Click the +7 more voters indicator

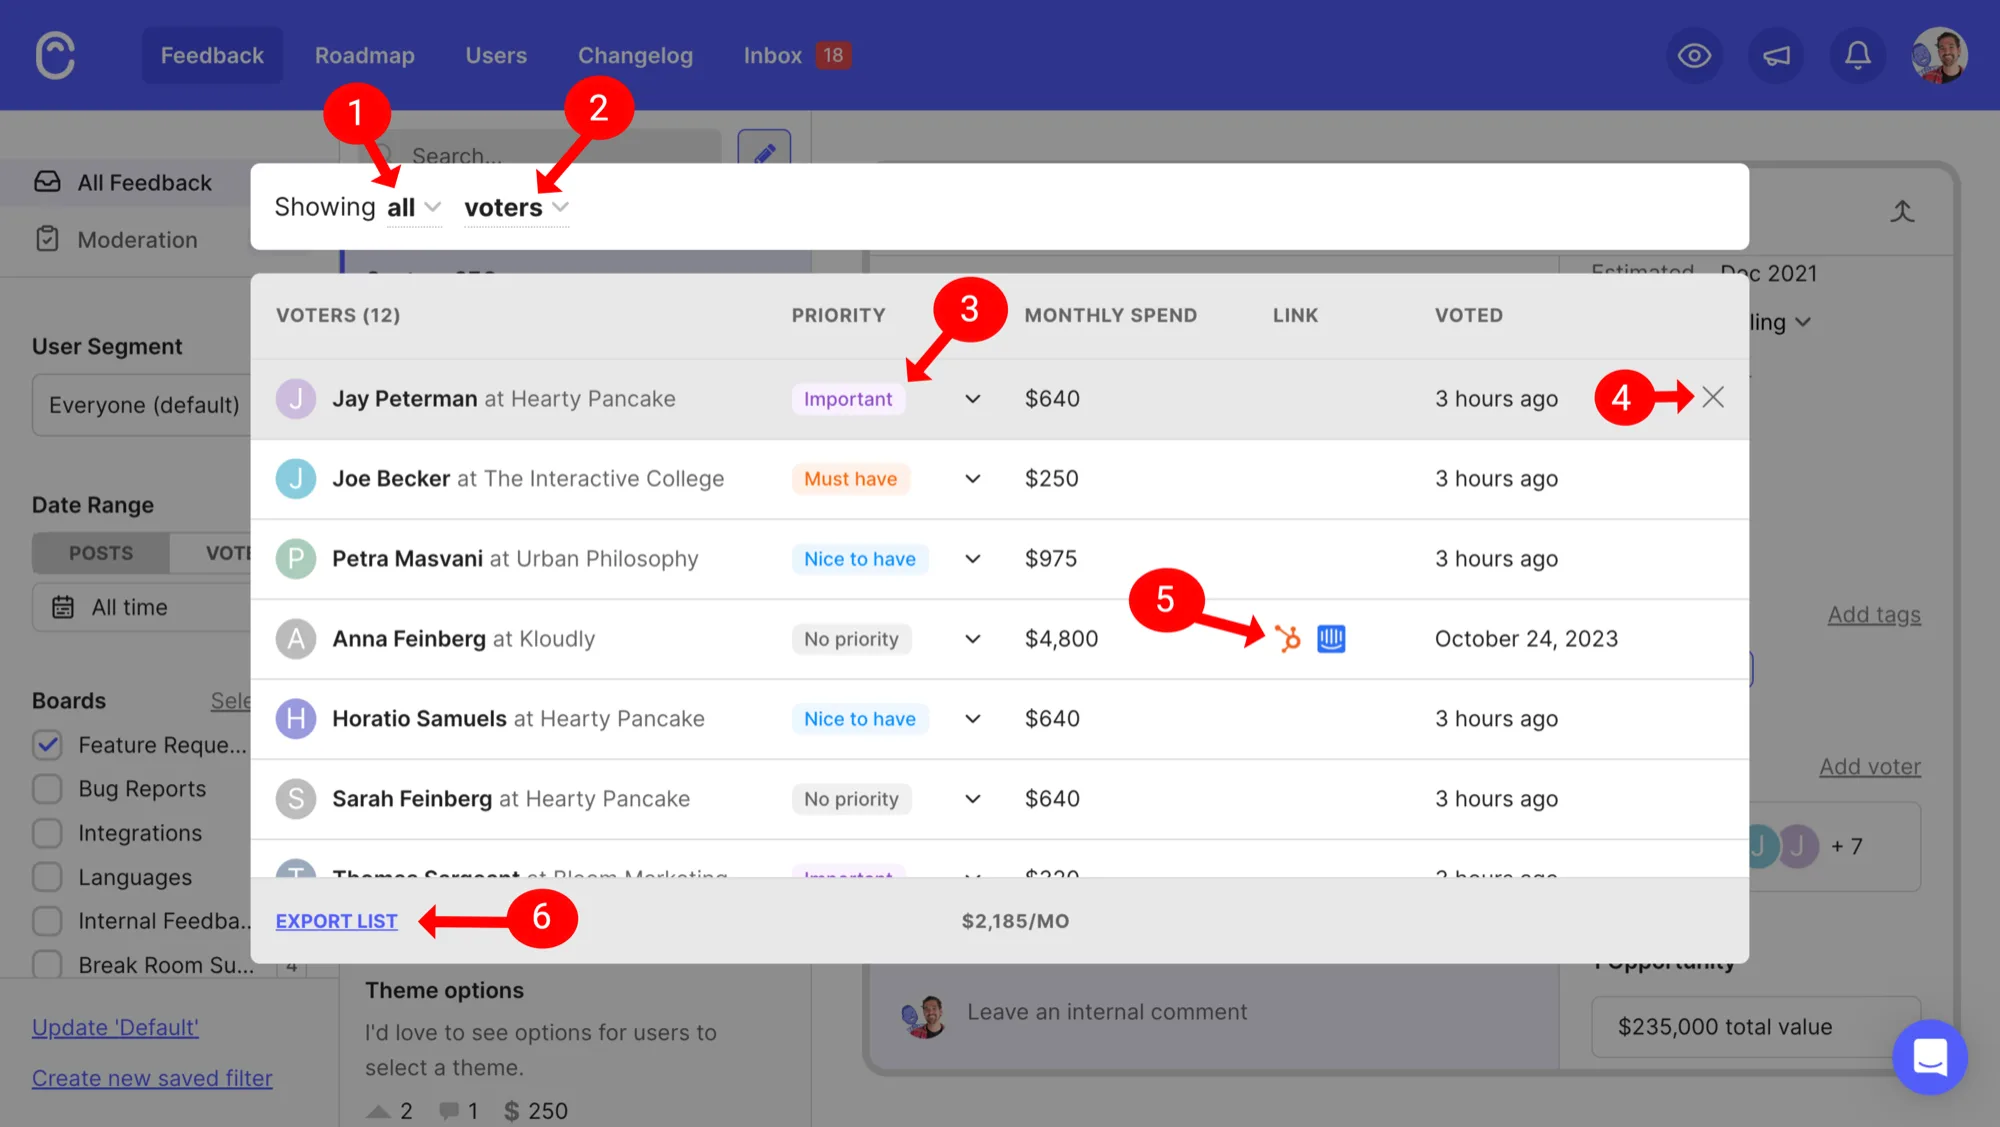point(1846,846)
